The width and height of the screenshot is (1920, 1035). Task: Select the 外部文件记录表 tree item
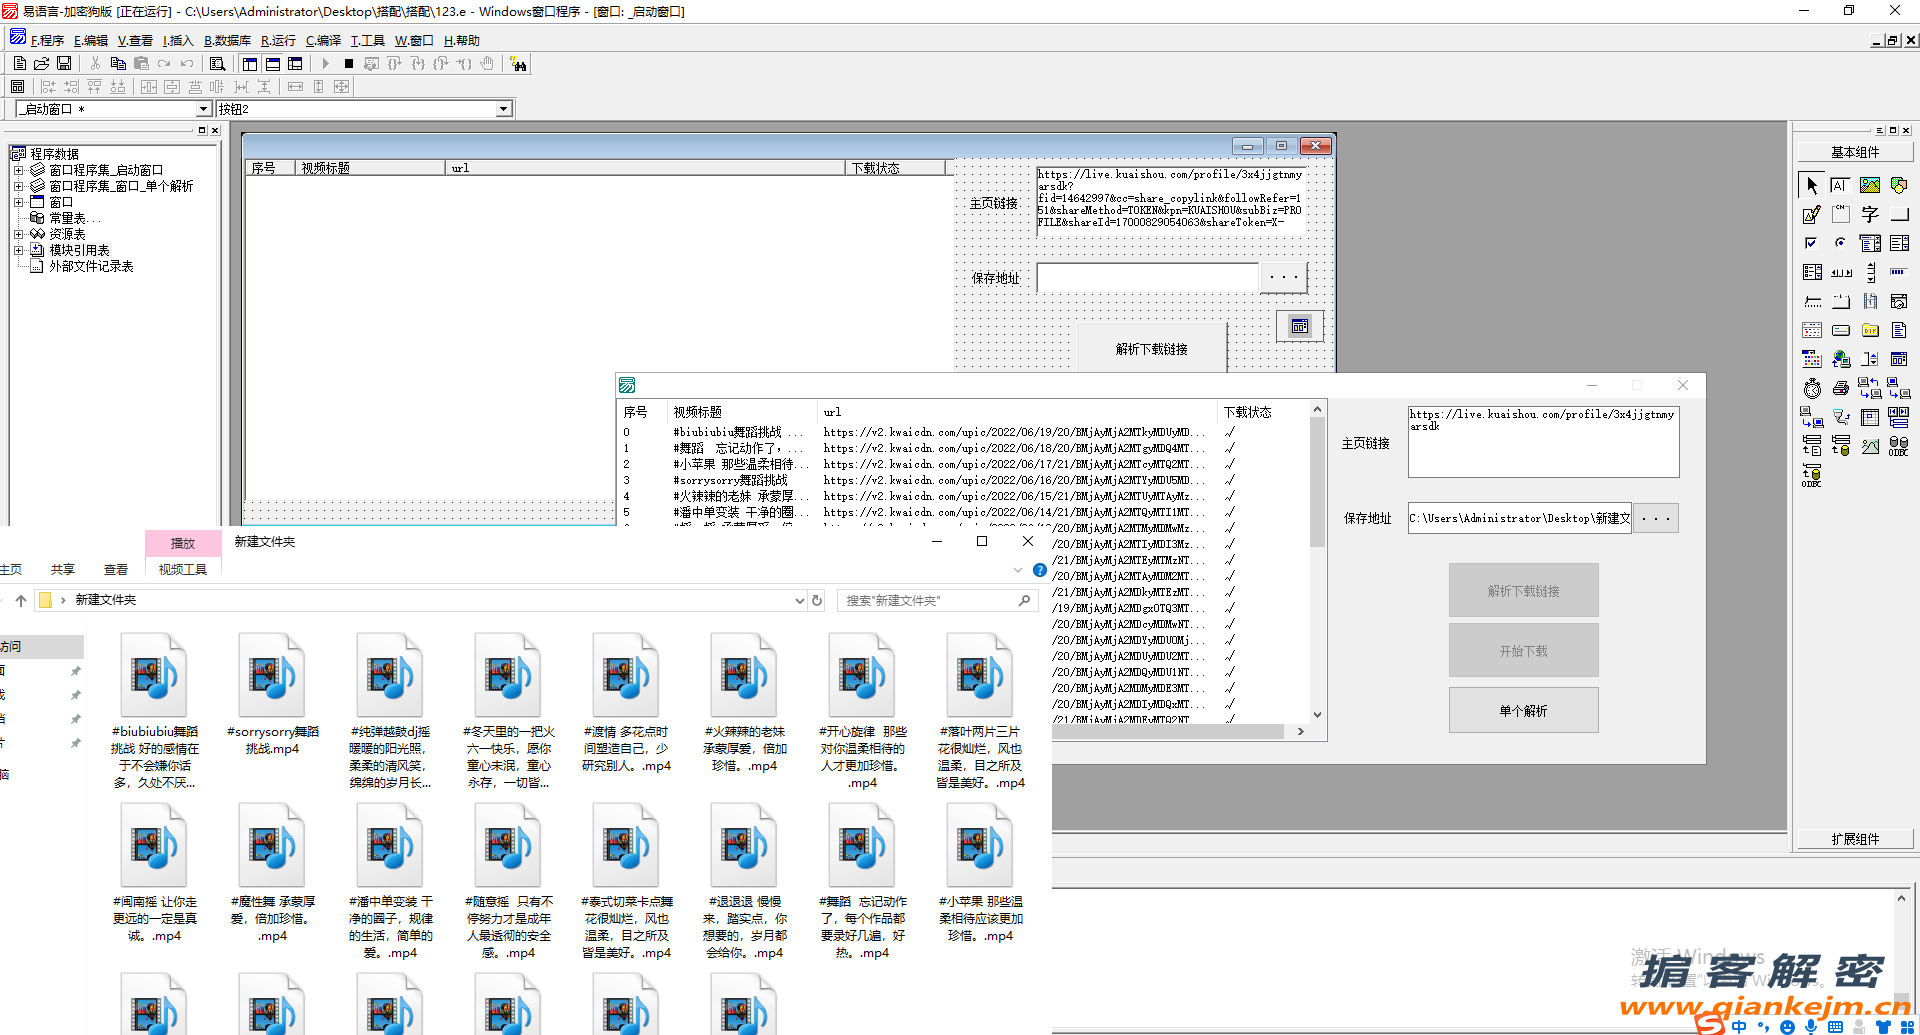(x=91, y=266)
